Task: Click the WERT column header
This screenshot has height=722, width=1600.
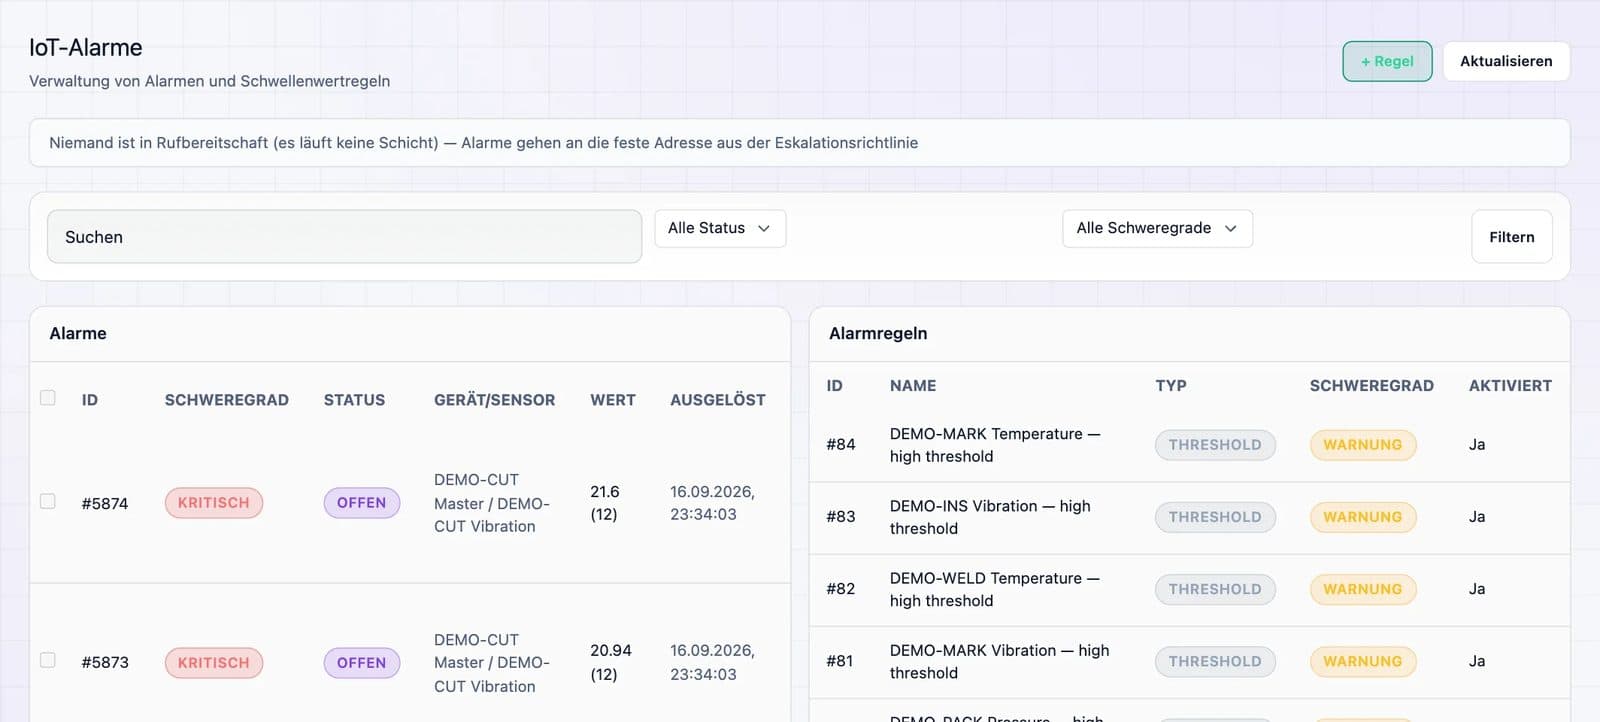Action: pos(613,400)
